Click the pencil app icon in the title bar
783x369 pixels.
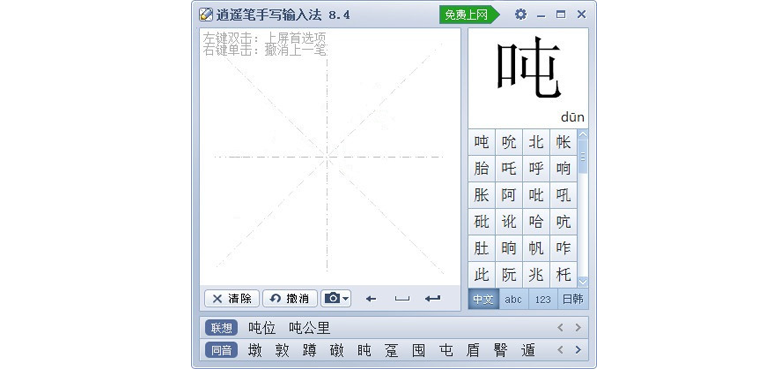click(205, 14)
